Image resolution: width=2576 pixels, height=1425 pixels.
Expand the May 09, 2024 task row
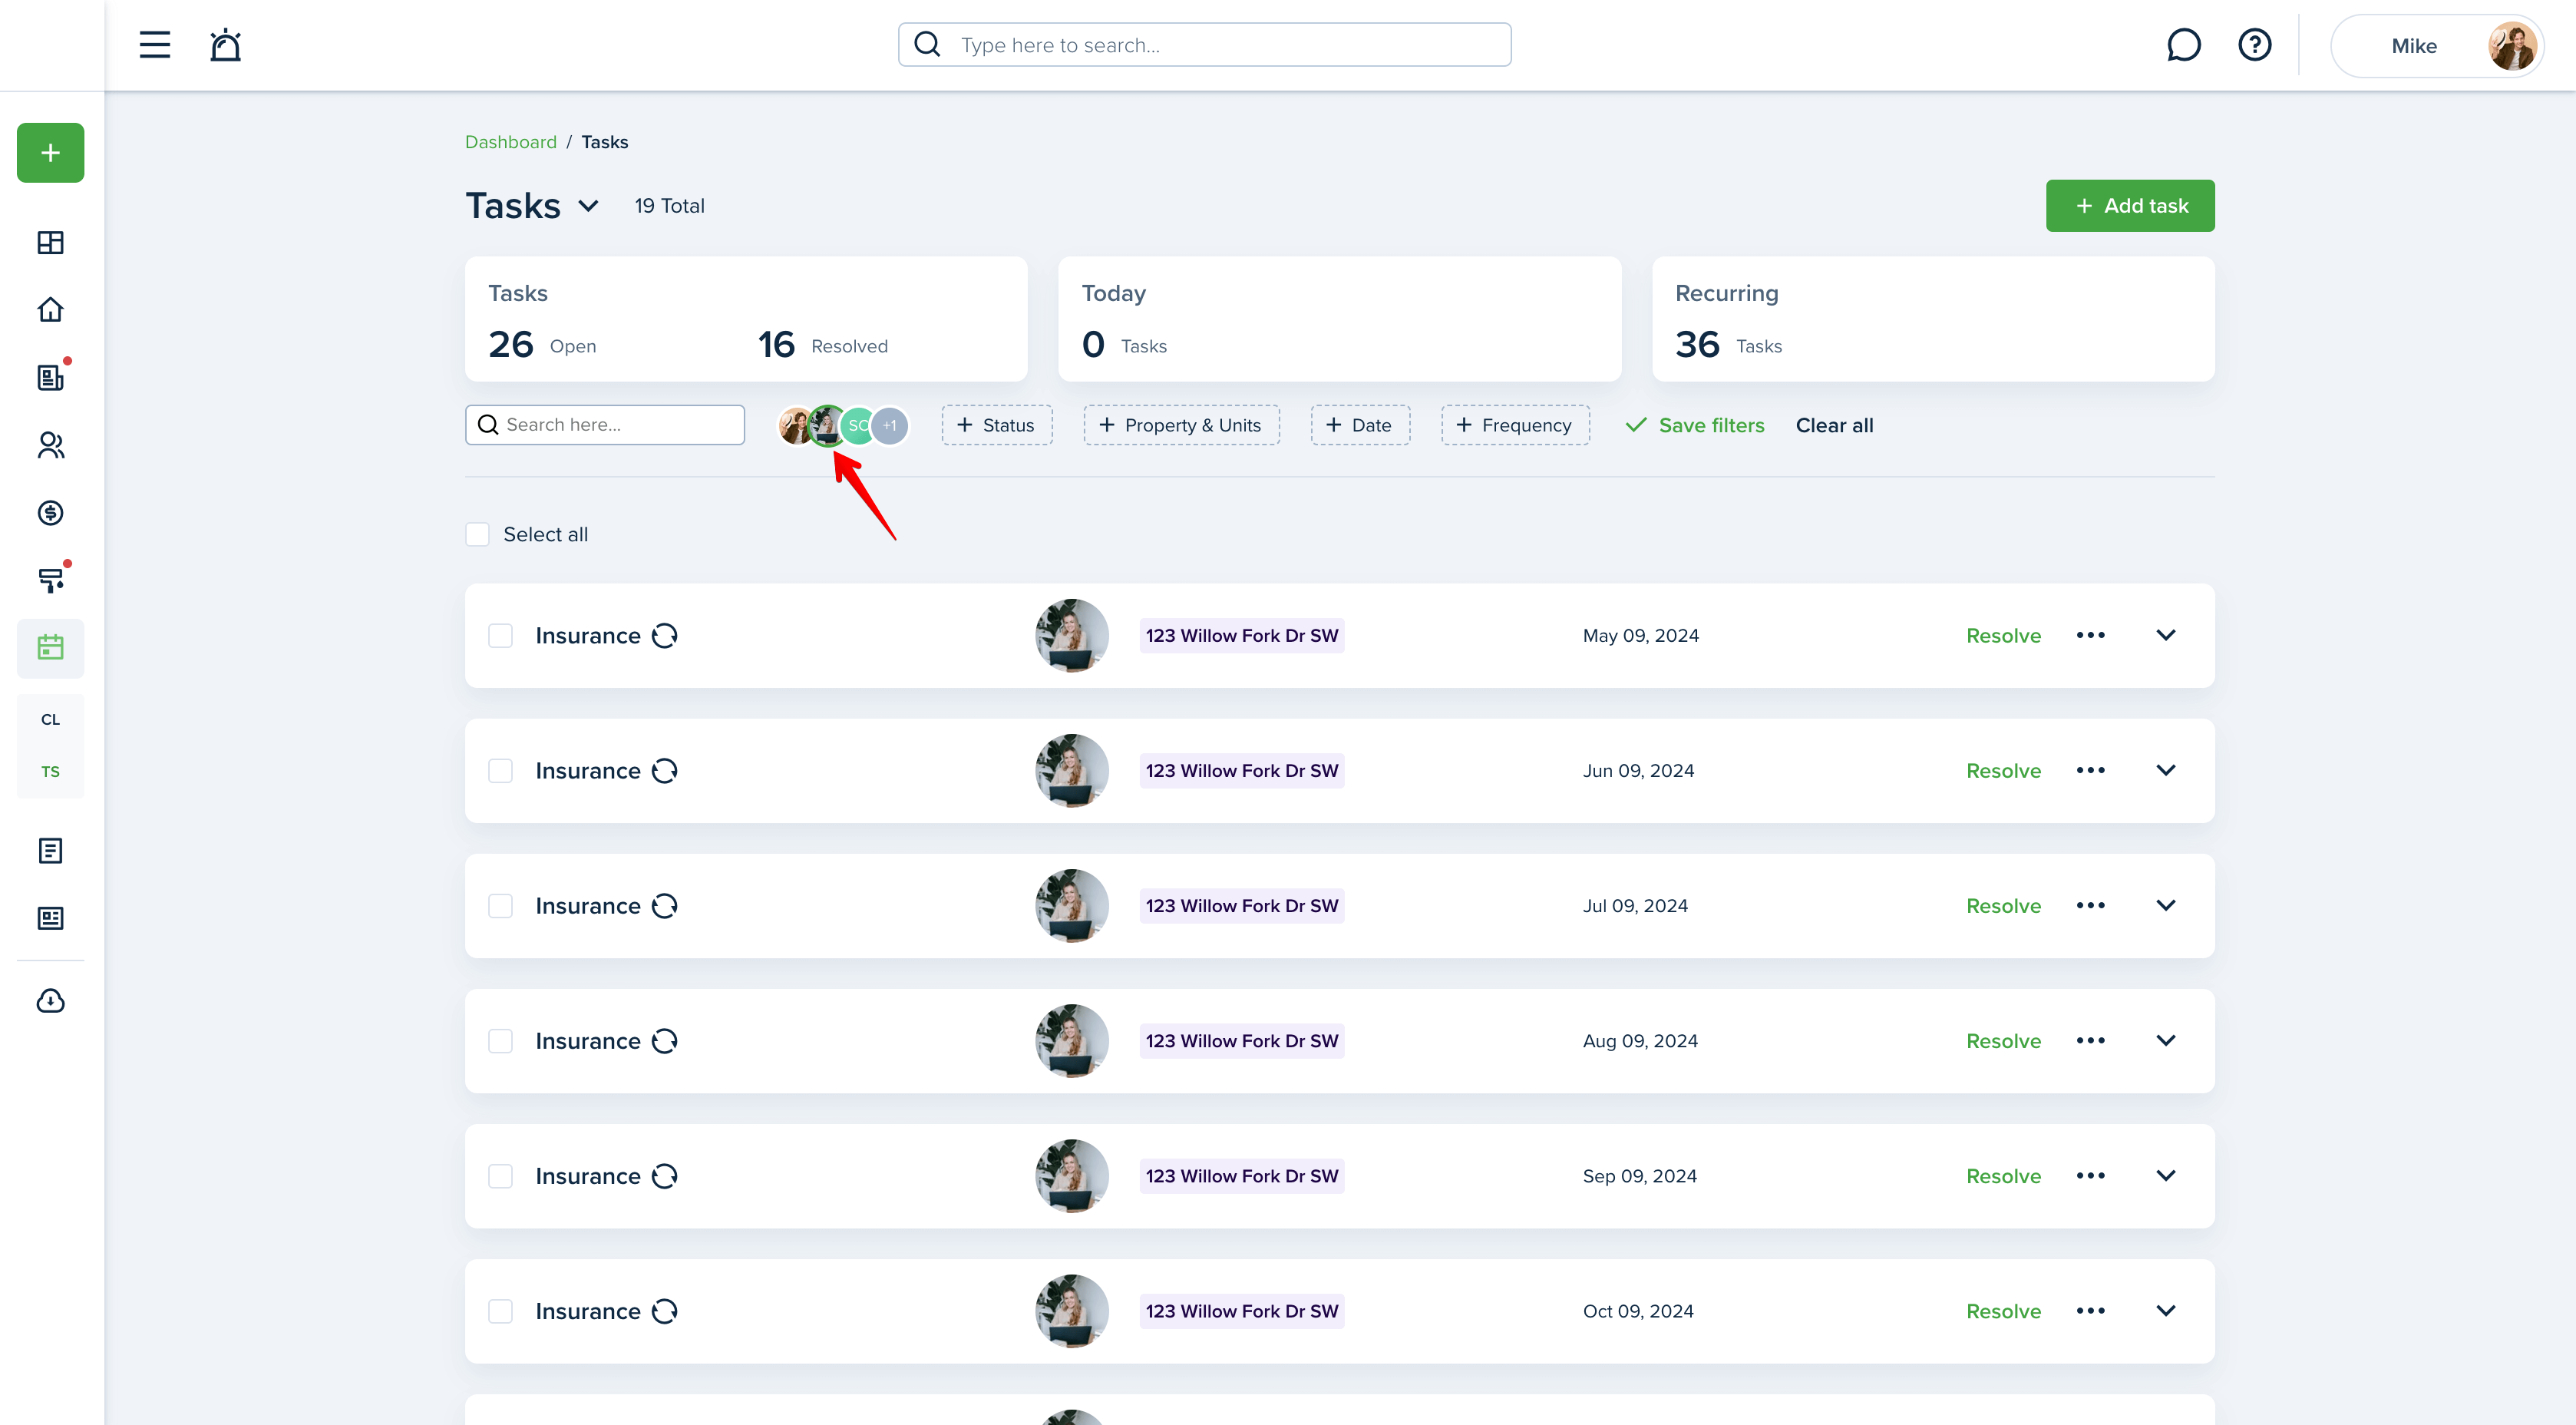2166,636
